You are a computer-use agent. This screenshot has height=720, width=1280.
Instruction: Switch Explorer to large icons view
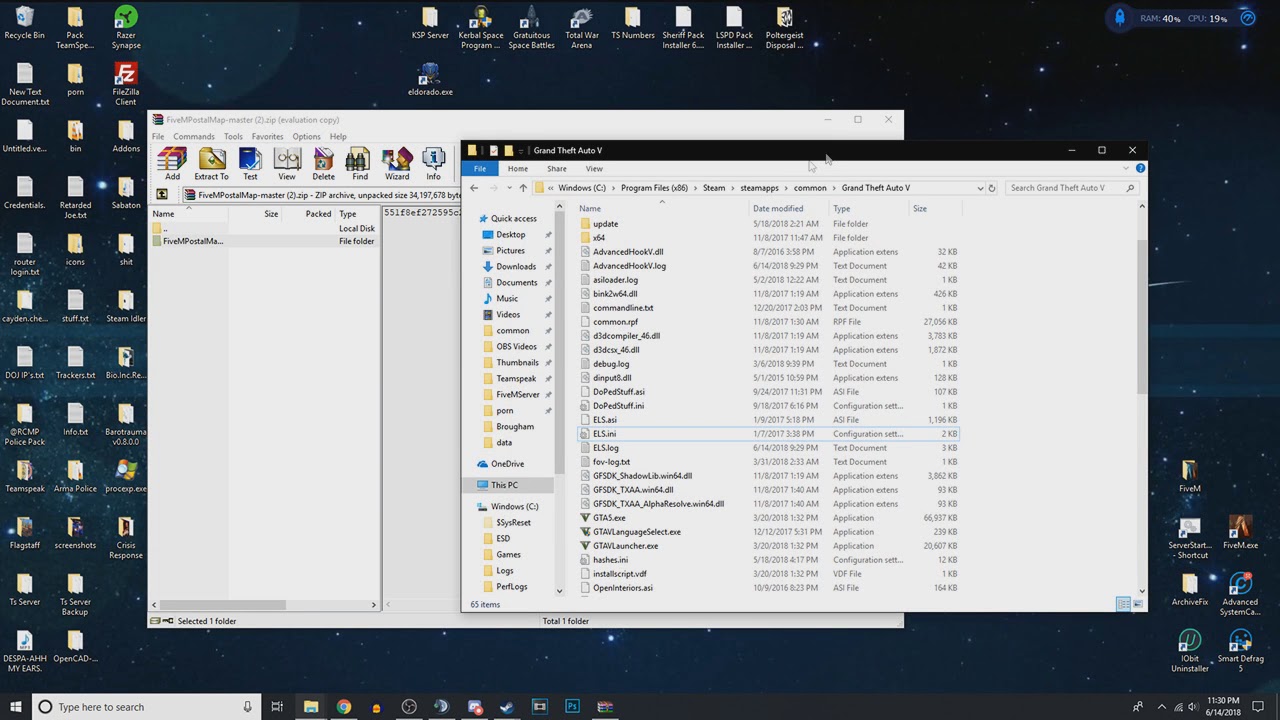(x=1138, y=604)
